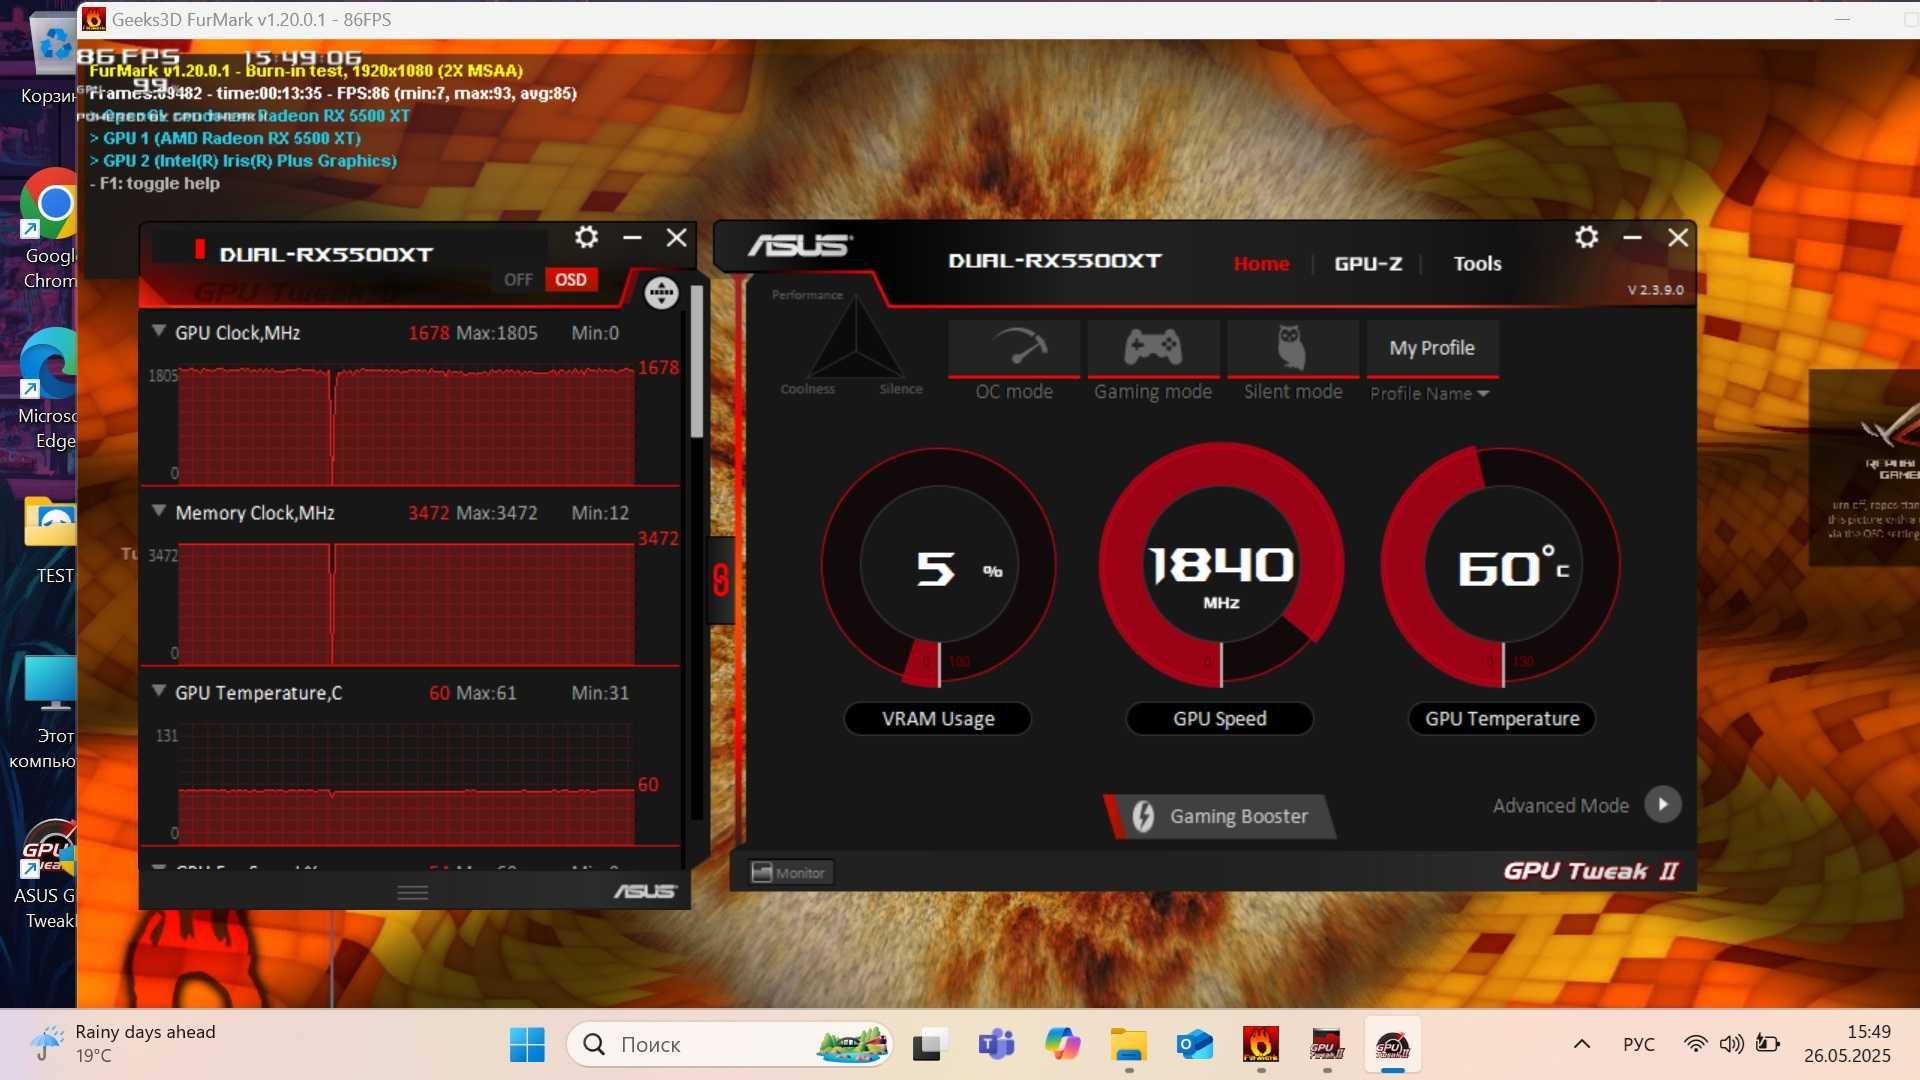Select the Gaming mode gamepad icon

[x=1153, y=348]
